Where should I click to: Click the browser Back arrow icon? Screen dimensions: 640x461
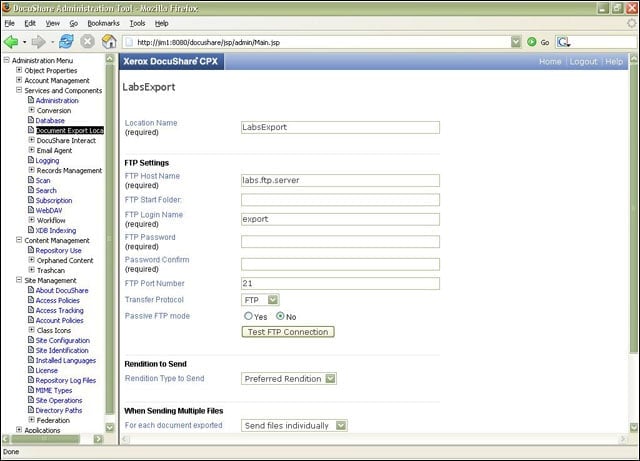coord(11,42)
